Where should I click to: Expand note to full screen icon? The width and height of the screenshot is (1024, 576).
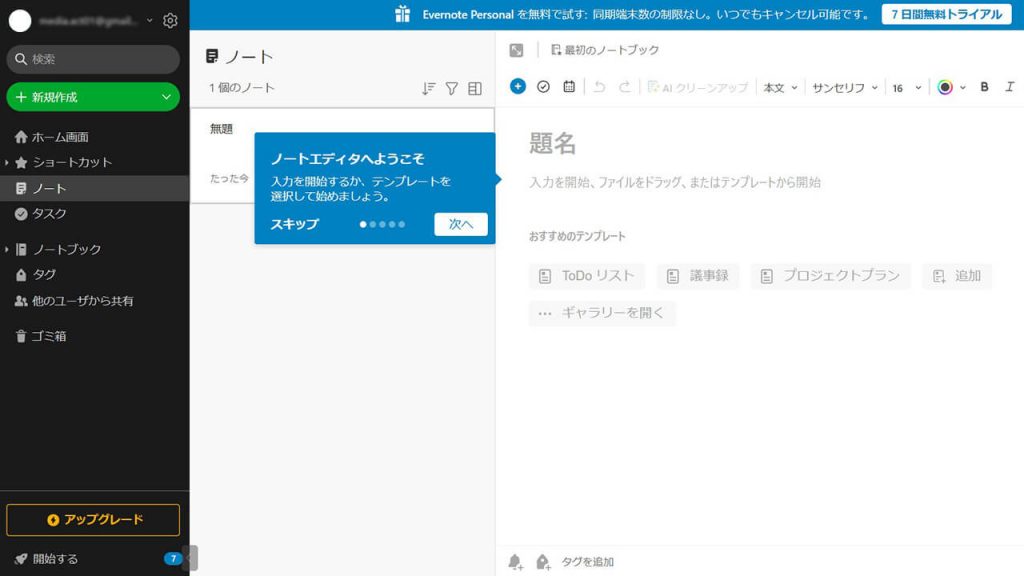(517, 50)
